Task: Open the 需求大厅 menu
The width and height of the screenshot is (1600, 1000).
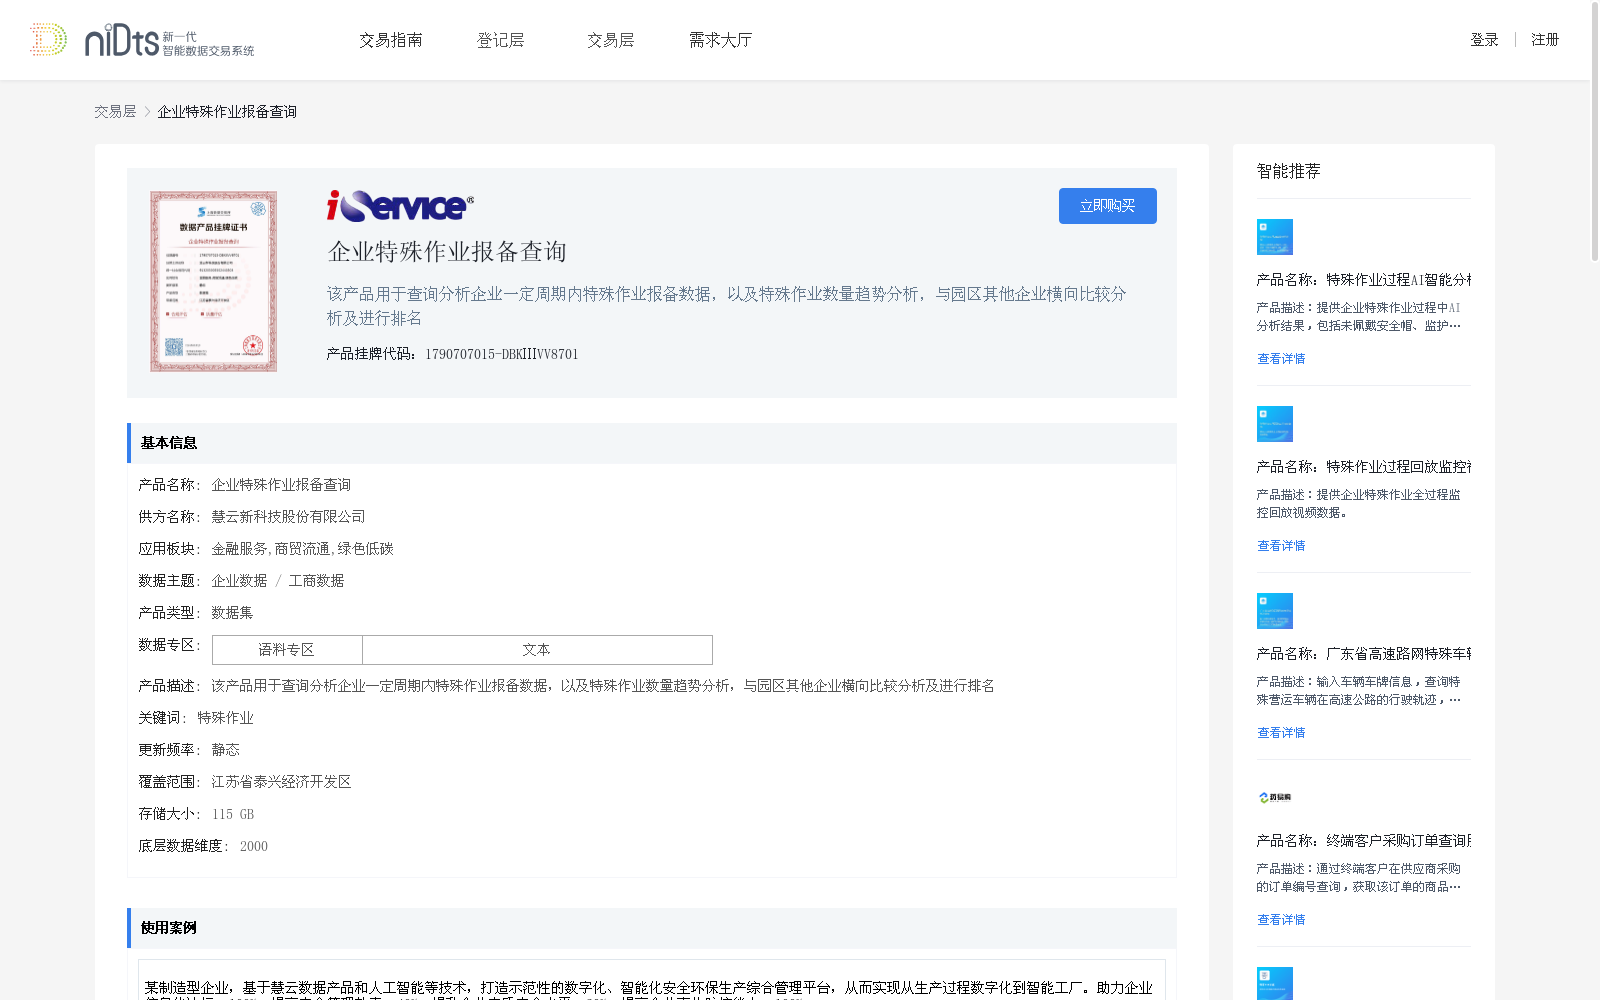Action: click(721, 40)
